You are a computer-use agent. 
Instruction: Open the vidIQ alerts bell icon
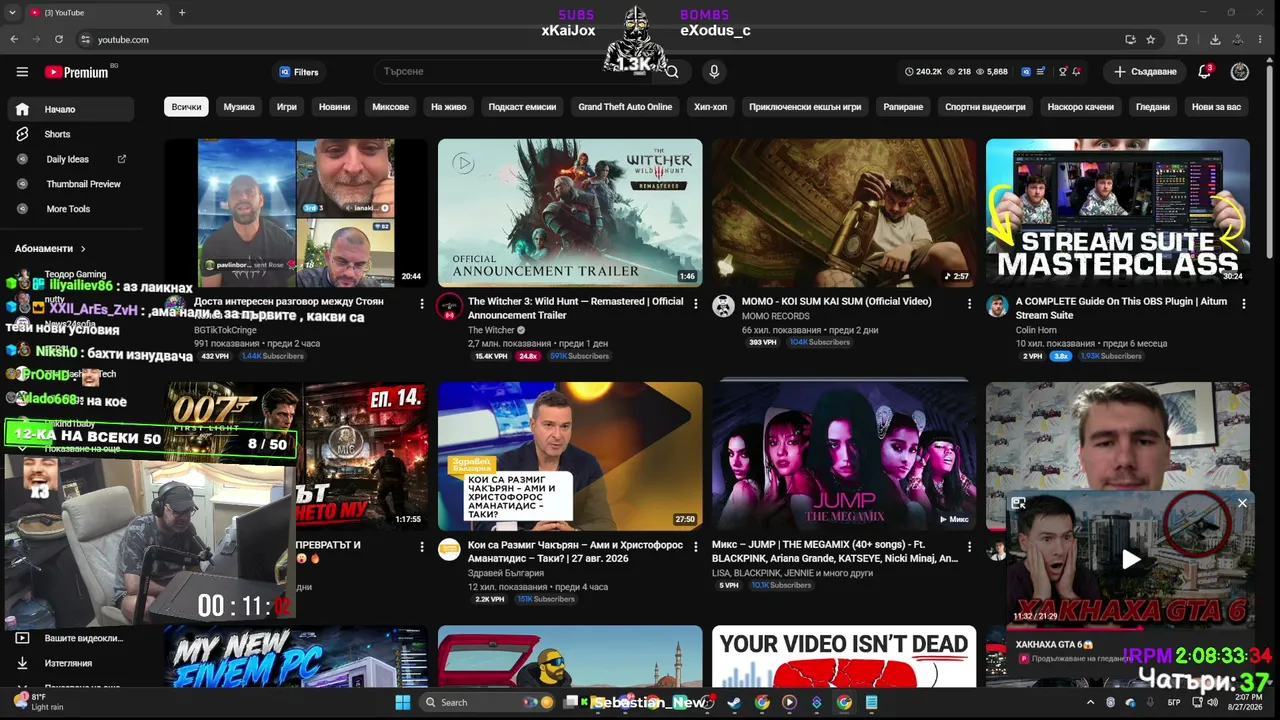1077,72
